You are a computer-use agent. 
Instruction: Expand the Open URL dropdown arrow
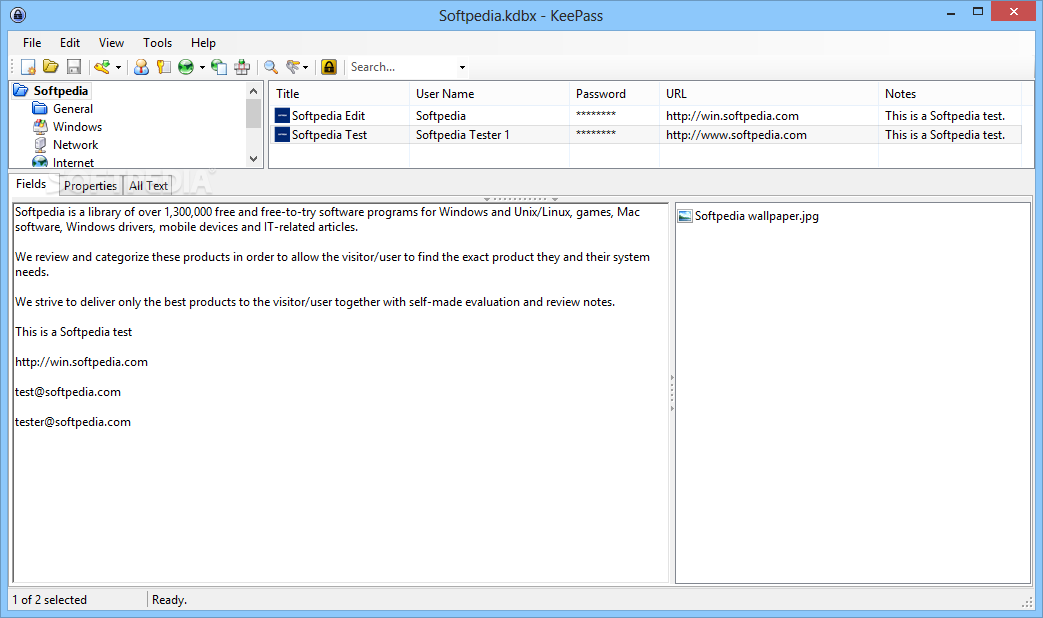[x=202, y=67]
